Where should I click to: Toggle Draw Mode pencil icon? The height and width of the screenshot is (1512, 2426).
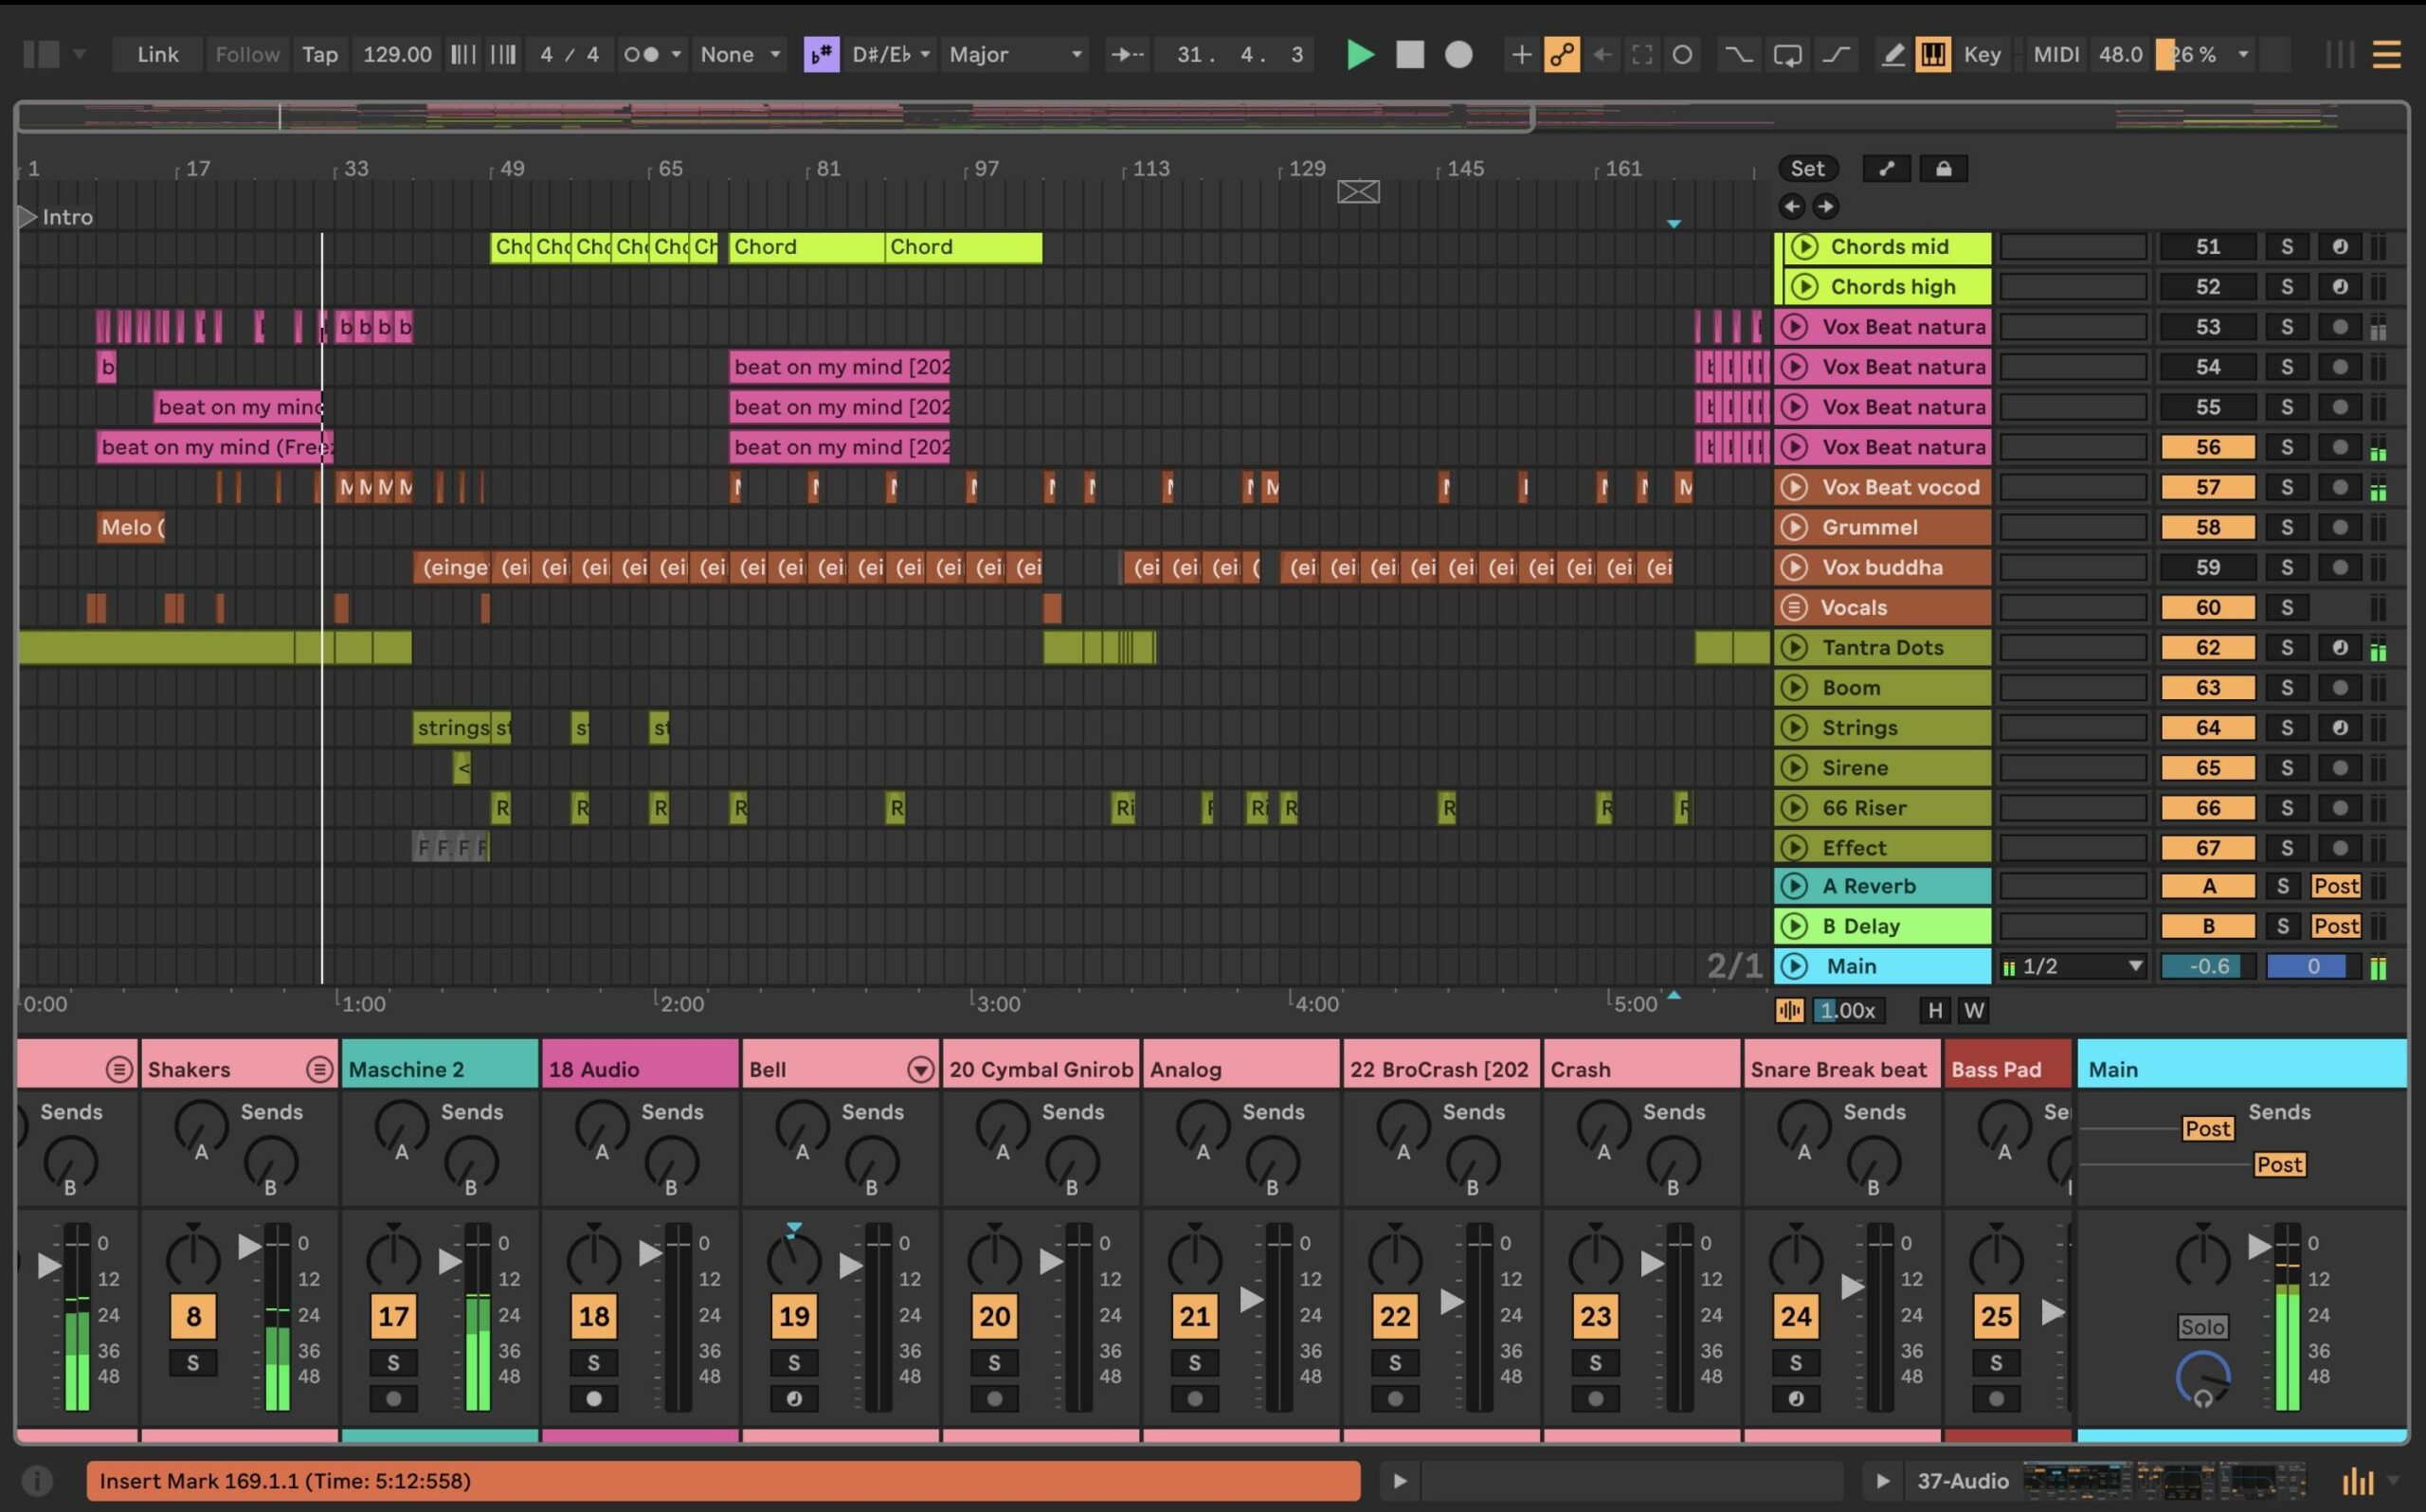pos(1892,54)
